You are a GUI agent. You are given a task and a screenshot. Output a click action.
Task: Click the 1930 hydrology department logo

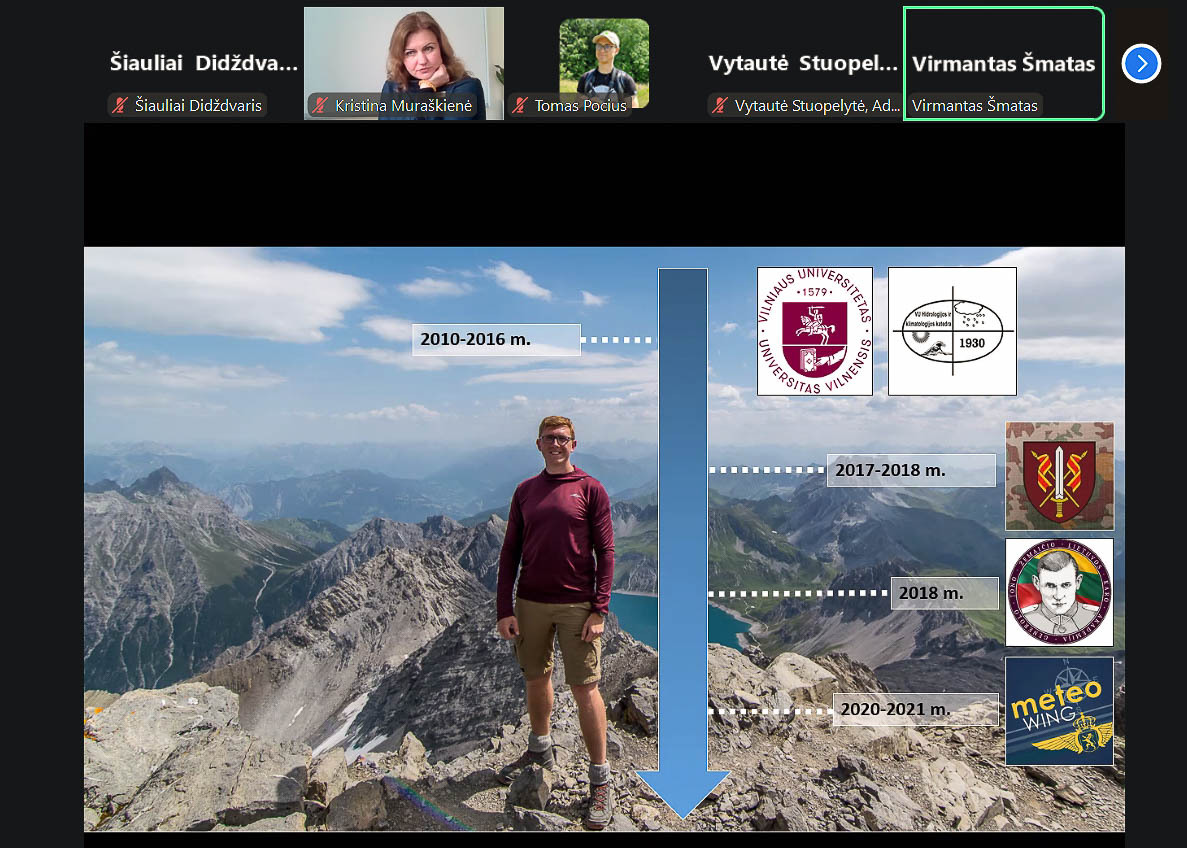click(x=952, y=331)
